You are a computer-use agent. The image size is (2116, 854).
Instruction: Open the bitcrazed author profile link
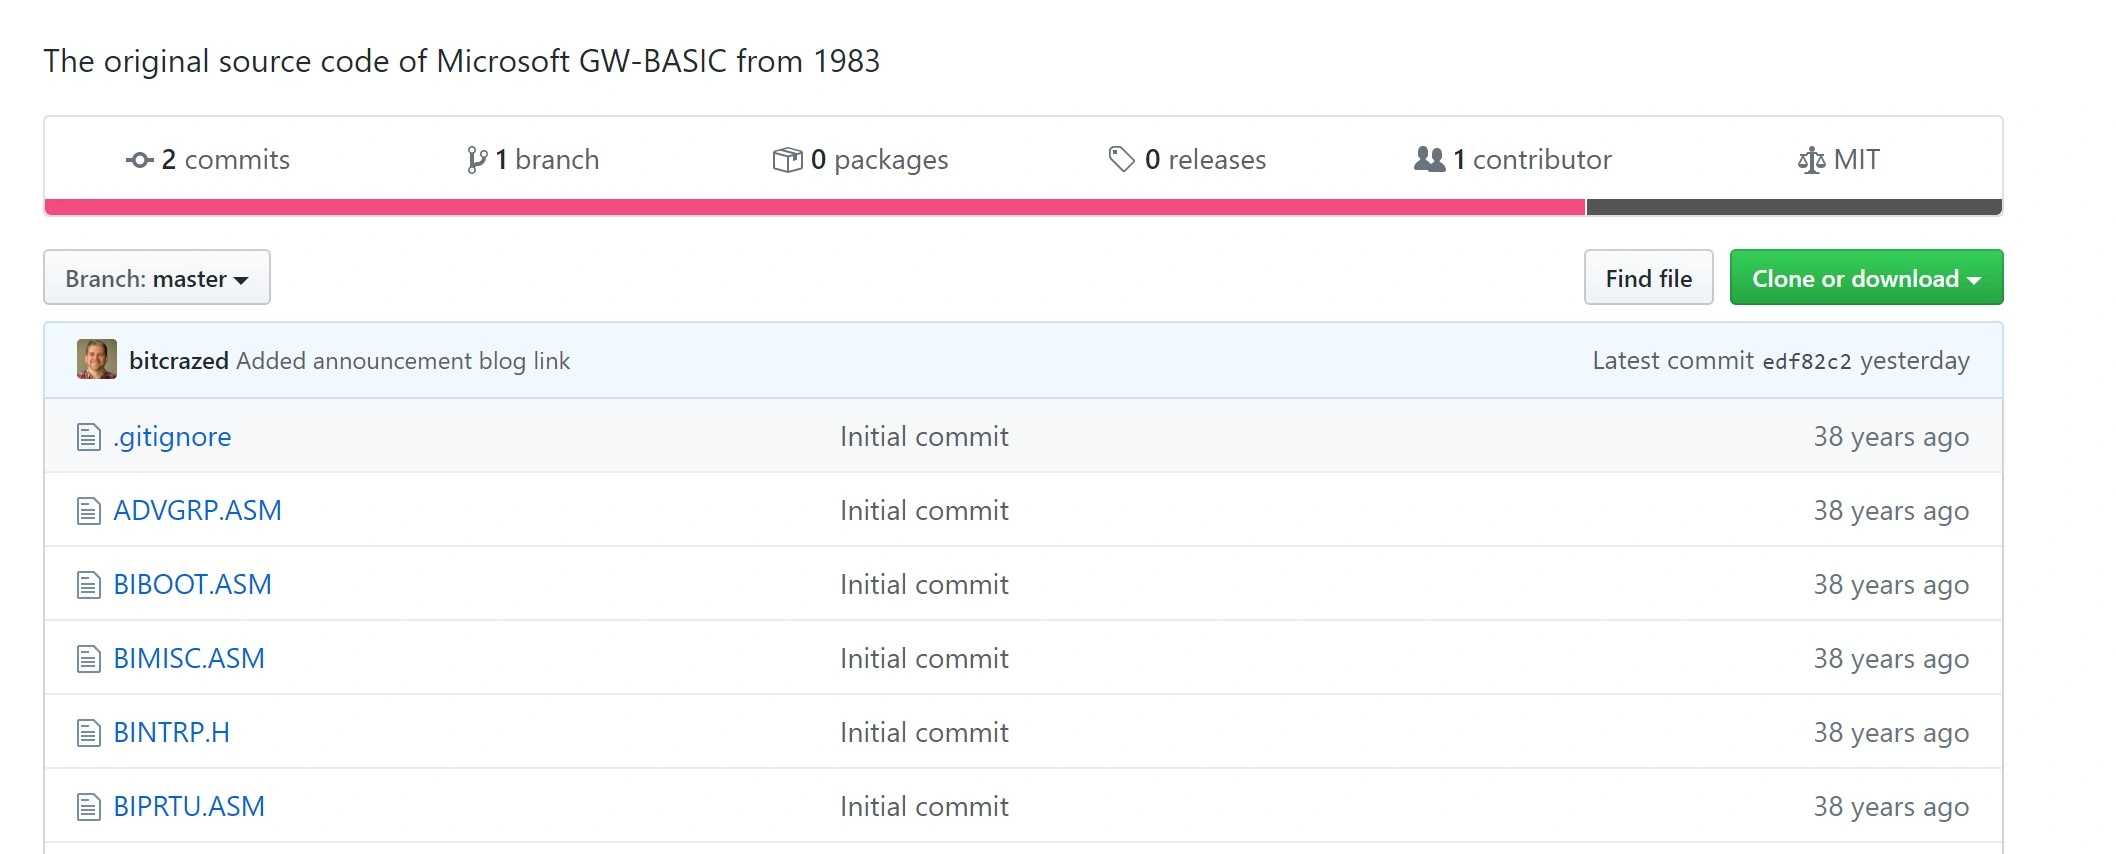point(179,361)
